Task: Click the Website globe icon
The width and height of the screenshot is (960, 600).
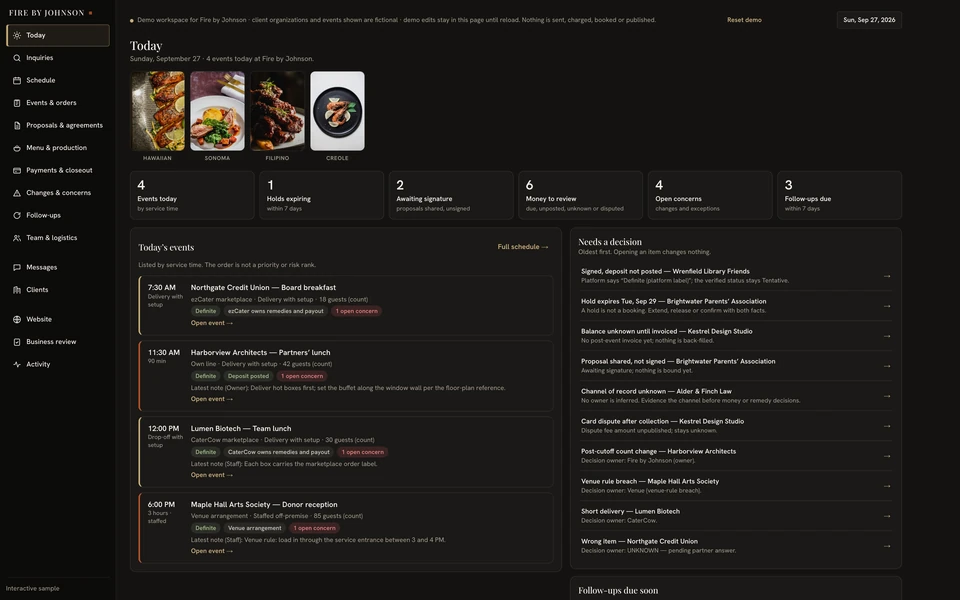Action: click(x=17, y=320)
